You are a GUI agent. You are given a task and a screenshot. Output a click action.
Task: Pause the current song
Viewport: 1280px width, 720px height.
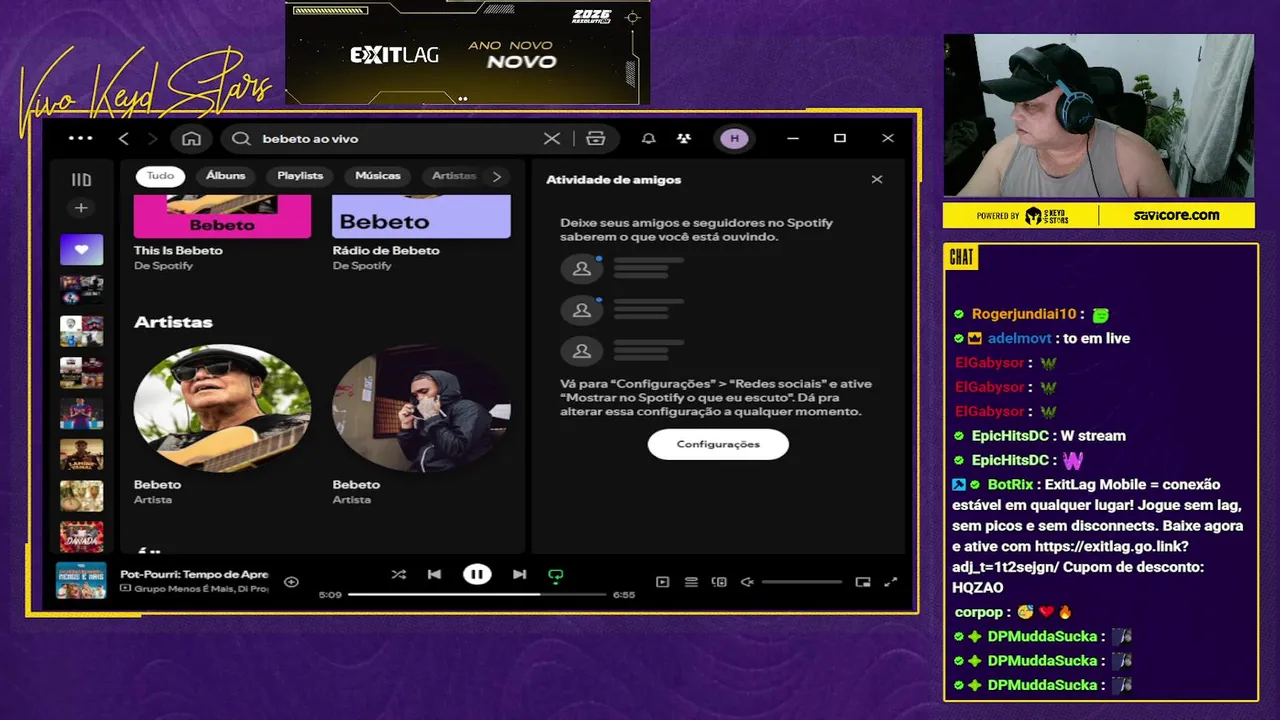(477, 574)
